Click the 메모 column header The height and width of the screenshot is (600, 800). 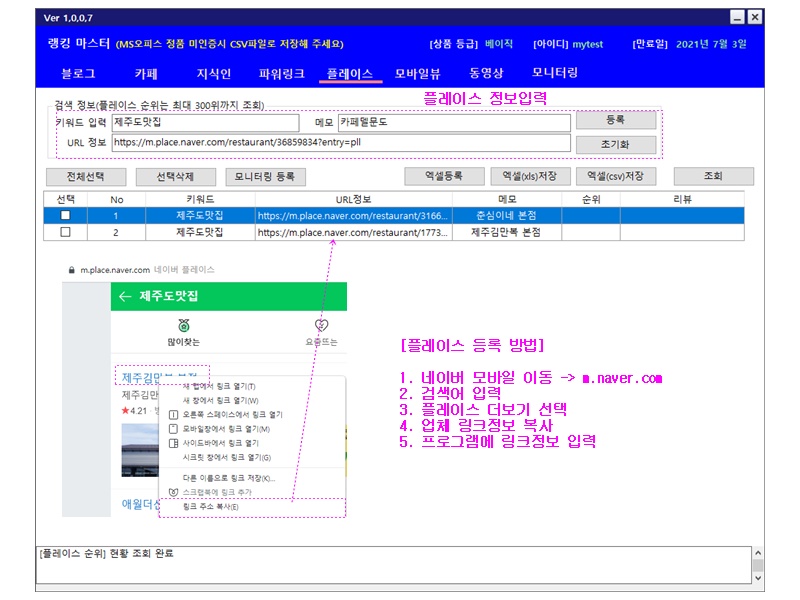coord(507,199)
